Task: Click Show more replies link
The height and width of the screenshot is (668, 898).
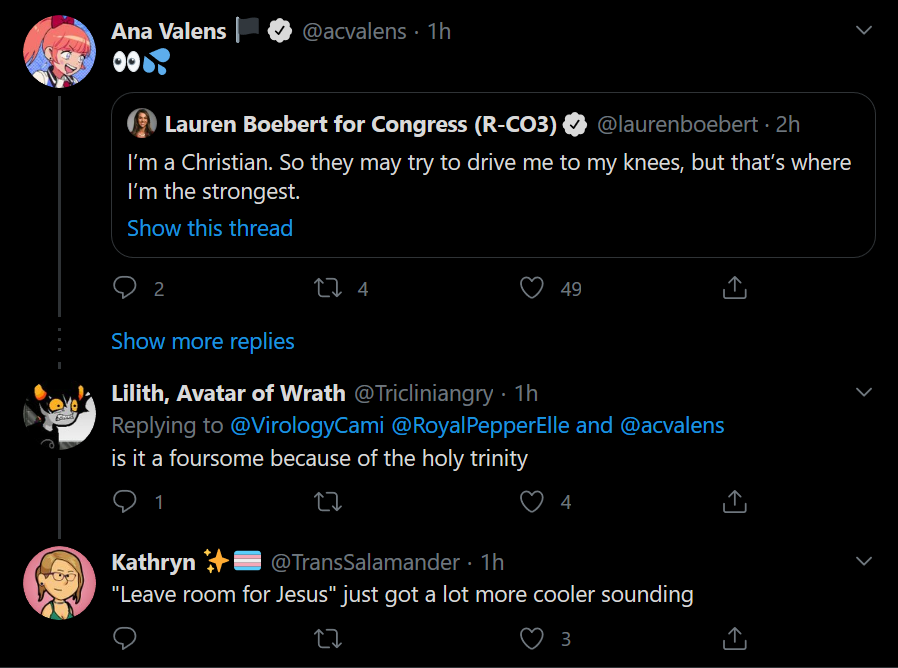Action: tap(203, 341)
